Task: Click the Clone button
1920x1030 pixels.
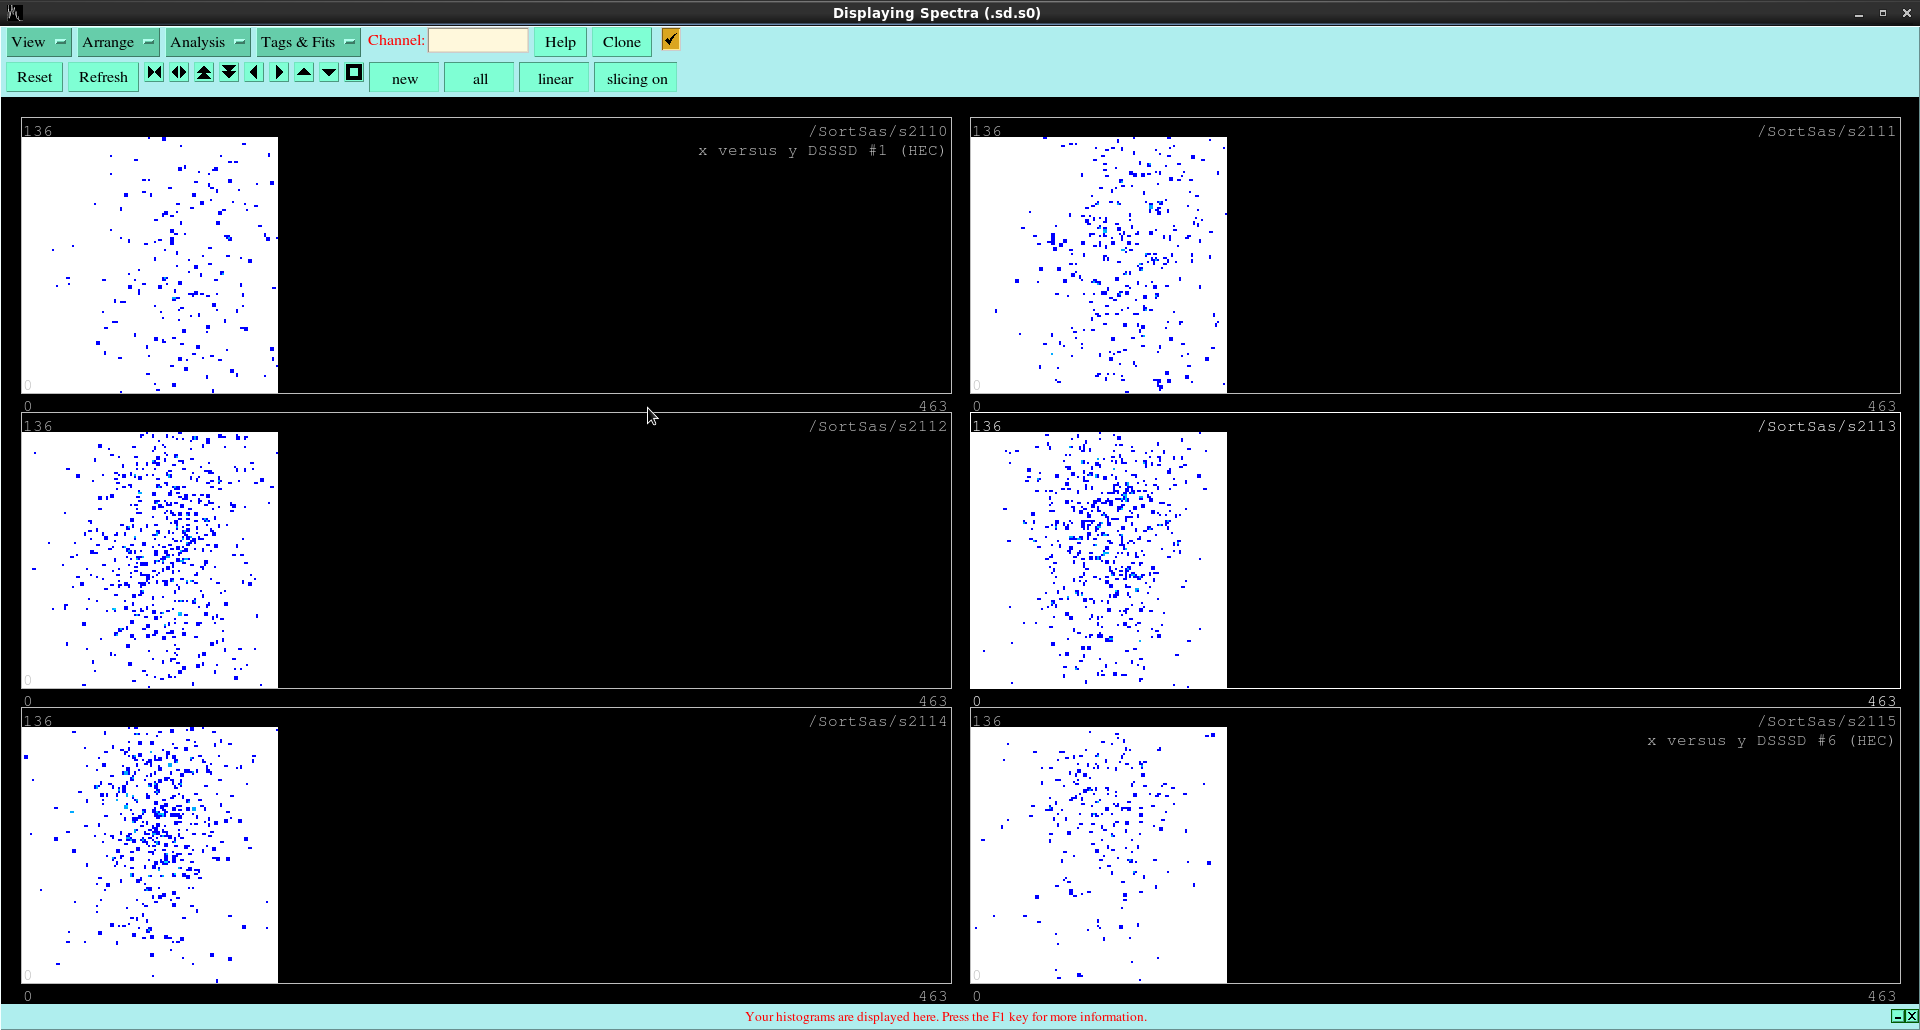Action: point(621,42)
